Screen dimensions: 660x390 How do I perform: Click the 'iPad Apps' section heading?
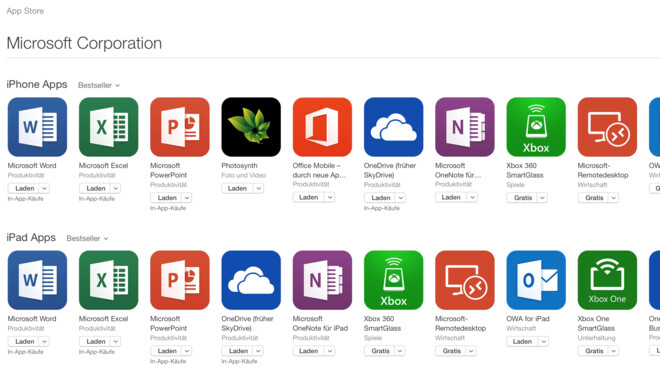tap(31, 238)
